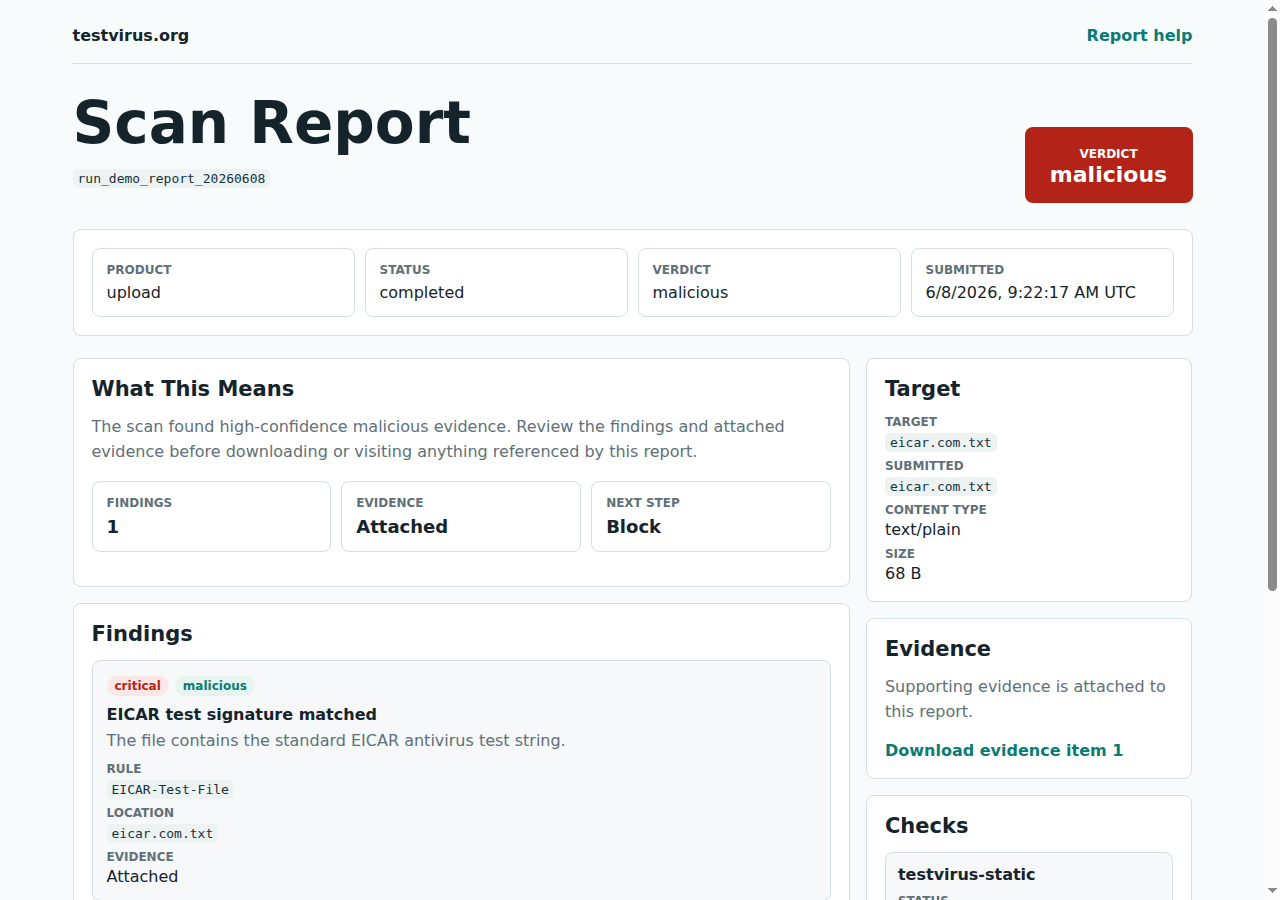Click the Target panel heading
The height and width of the screenshot is (900, 1280).
click(x=922, y=389)
